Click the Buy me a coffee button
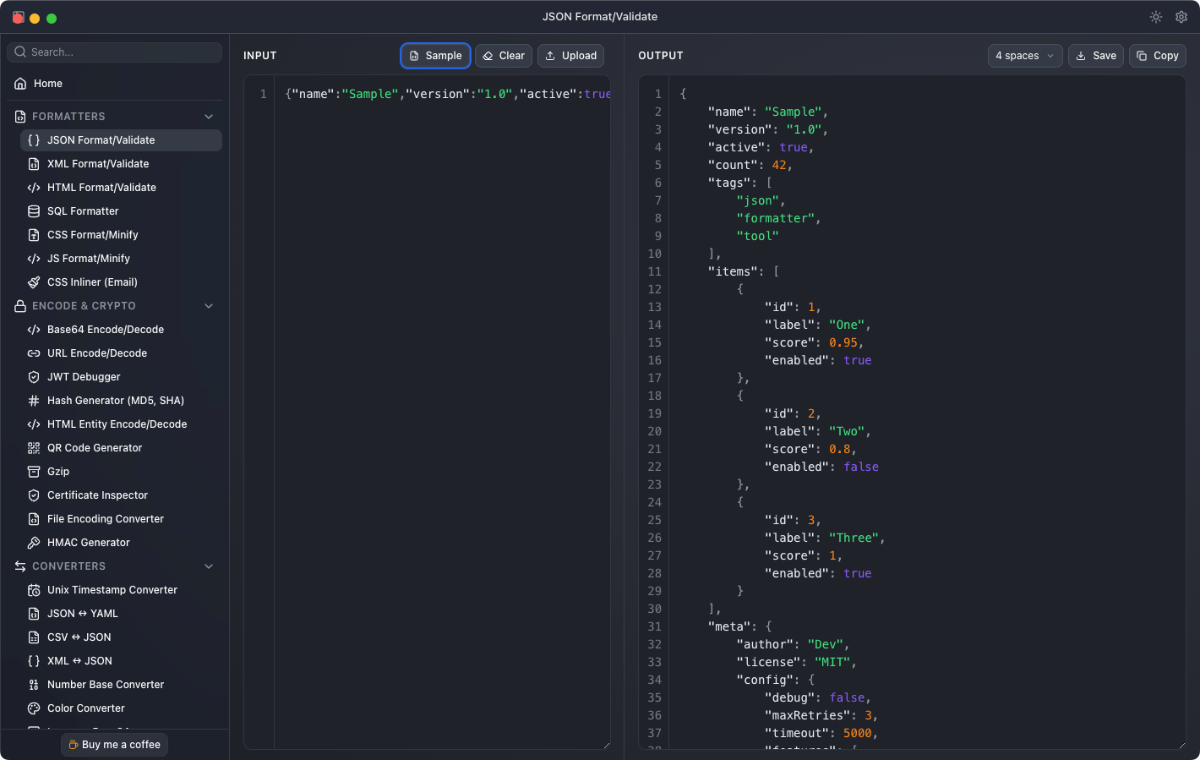 (x=113, y=744)
